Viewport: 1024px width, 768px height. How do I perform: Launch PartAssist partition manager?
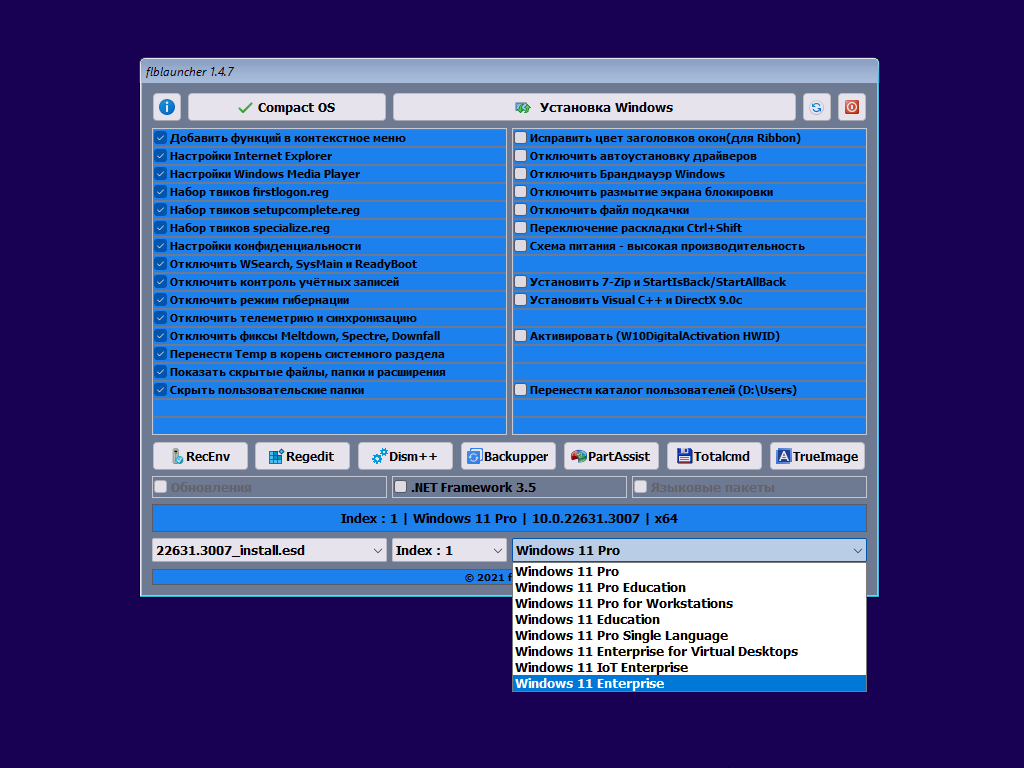pos(610,456)
